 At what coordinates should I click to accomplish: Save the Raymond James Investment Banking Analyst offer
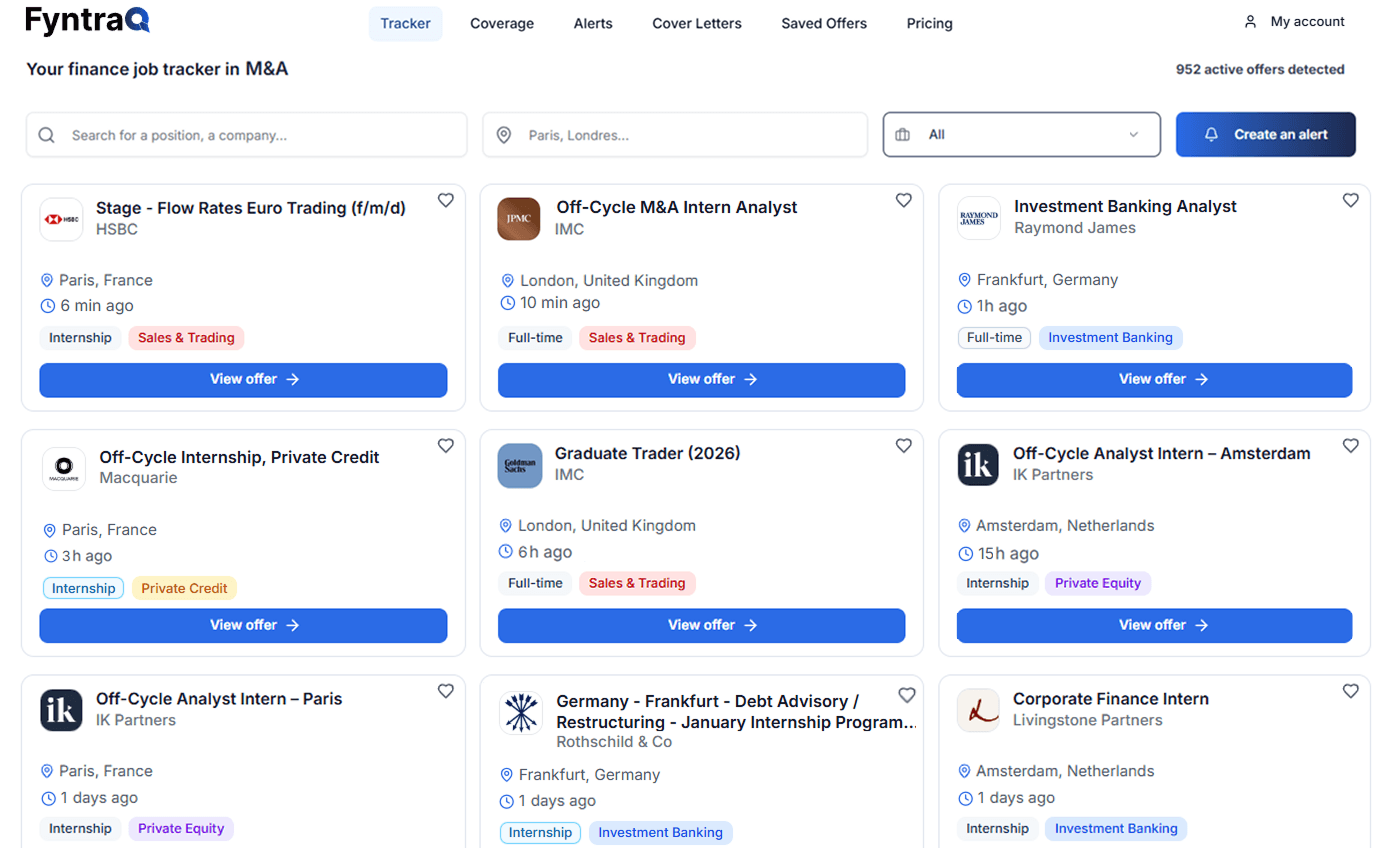pyautogui.click(x=1351, y=200)
